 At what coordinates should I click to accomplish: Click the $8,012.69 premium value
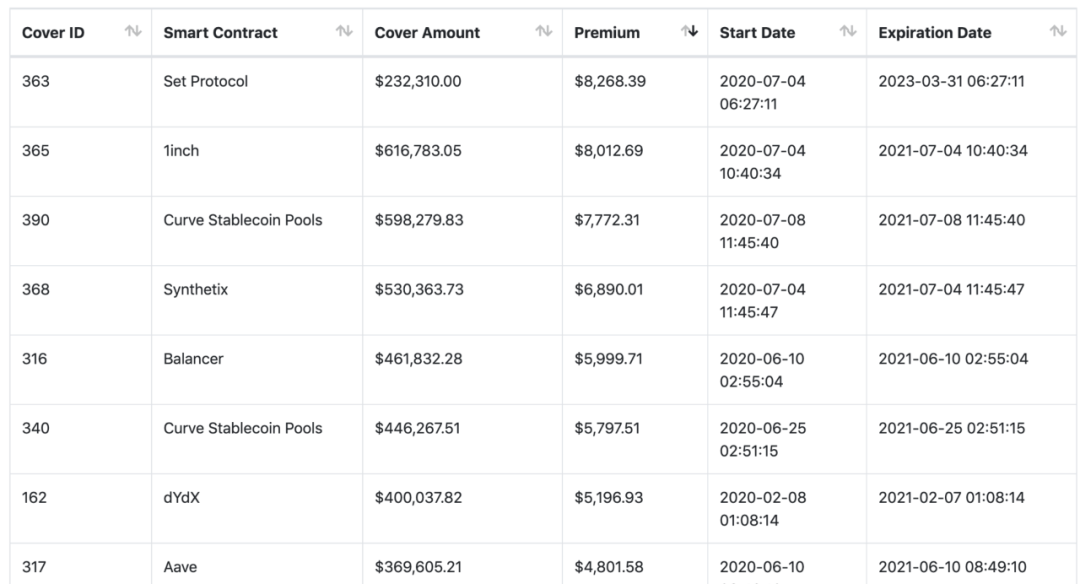coord(609,151)
